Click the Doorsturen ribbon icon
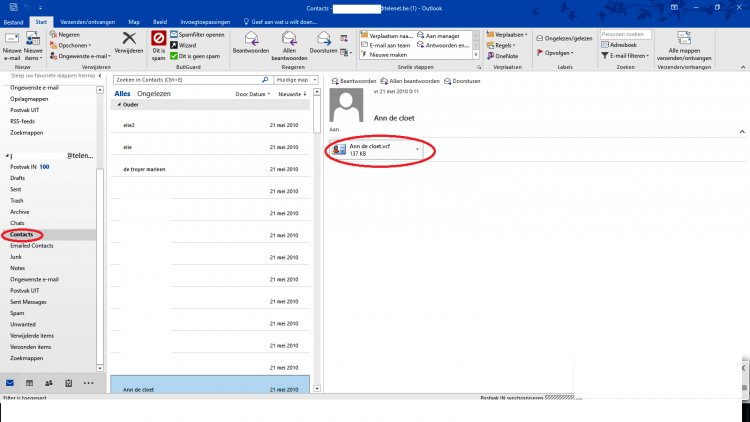750x422 pixels. pyautogui.click(x=323, y=38)
